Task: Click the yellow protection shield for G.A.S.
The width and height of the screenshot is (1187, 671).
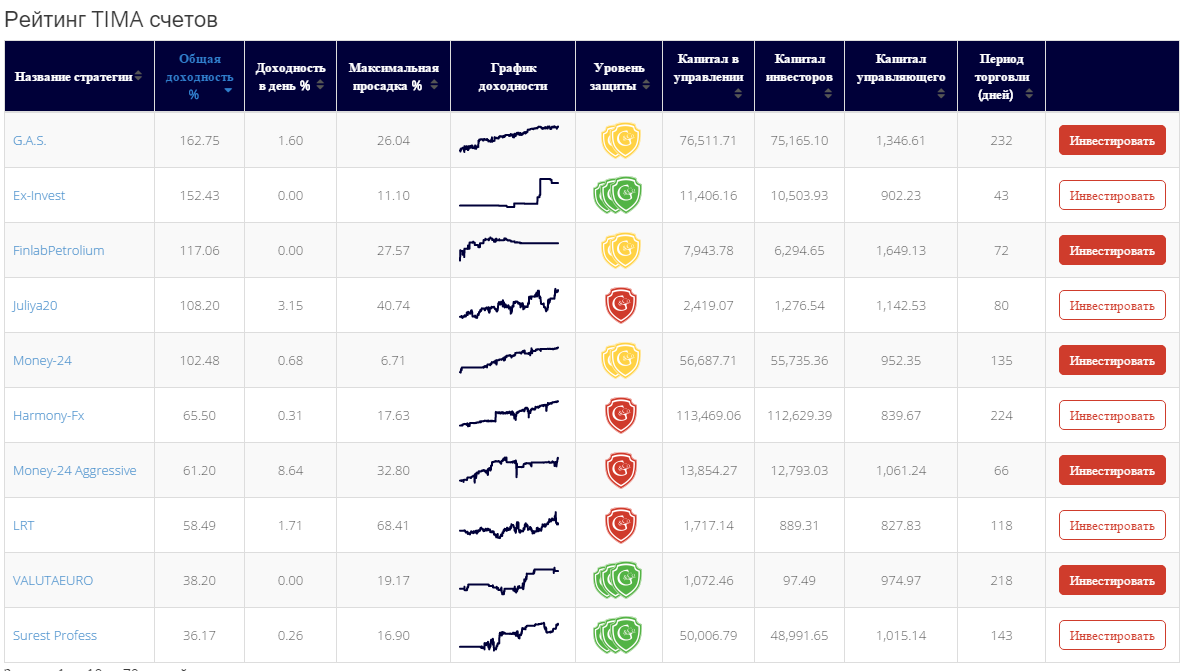Action: coord(620,141)
